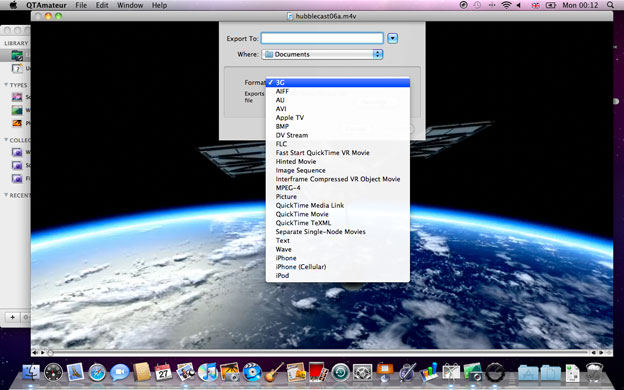Collapse the COLLECTIONS section in background window
Screen dimensions: 624x390
(6, 140)
